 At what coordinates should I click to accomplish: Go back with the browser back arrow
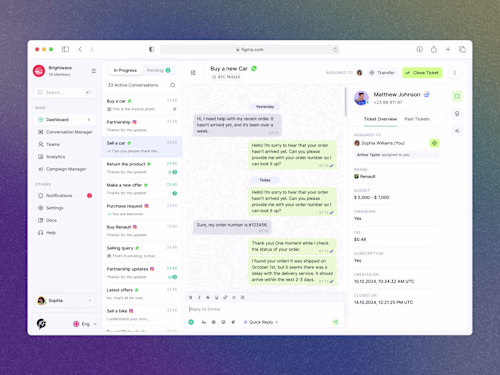[x=80, y=49]
